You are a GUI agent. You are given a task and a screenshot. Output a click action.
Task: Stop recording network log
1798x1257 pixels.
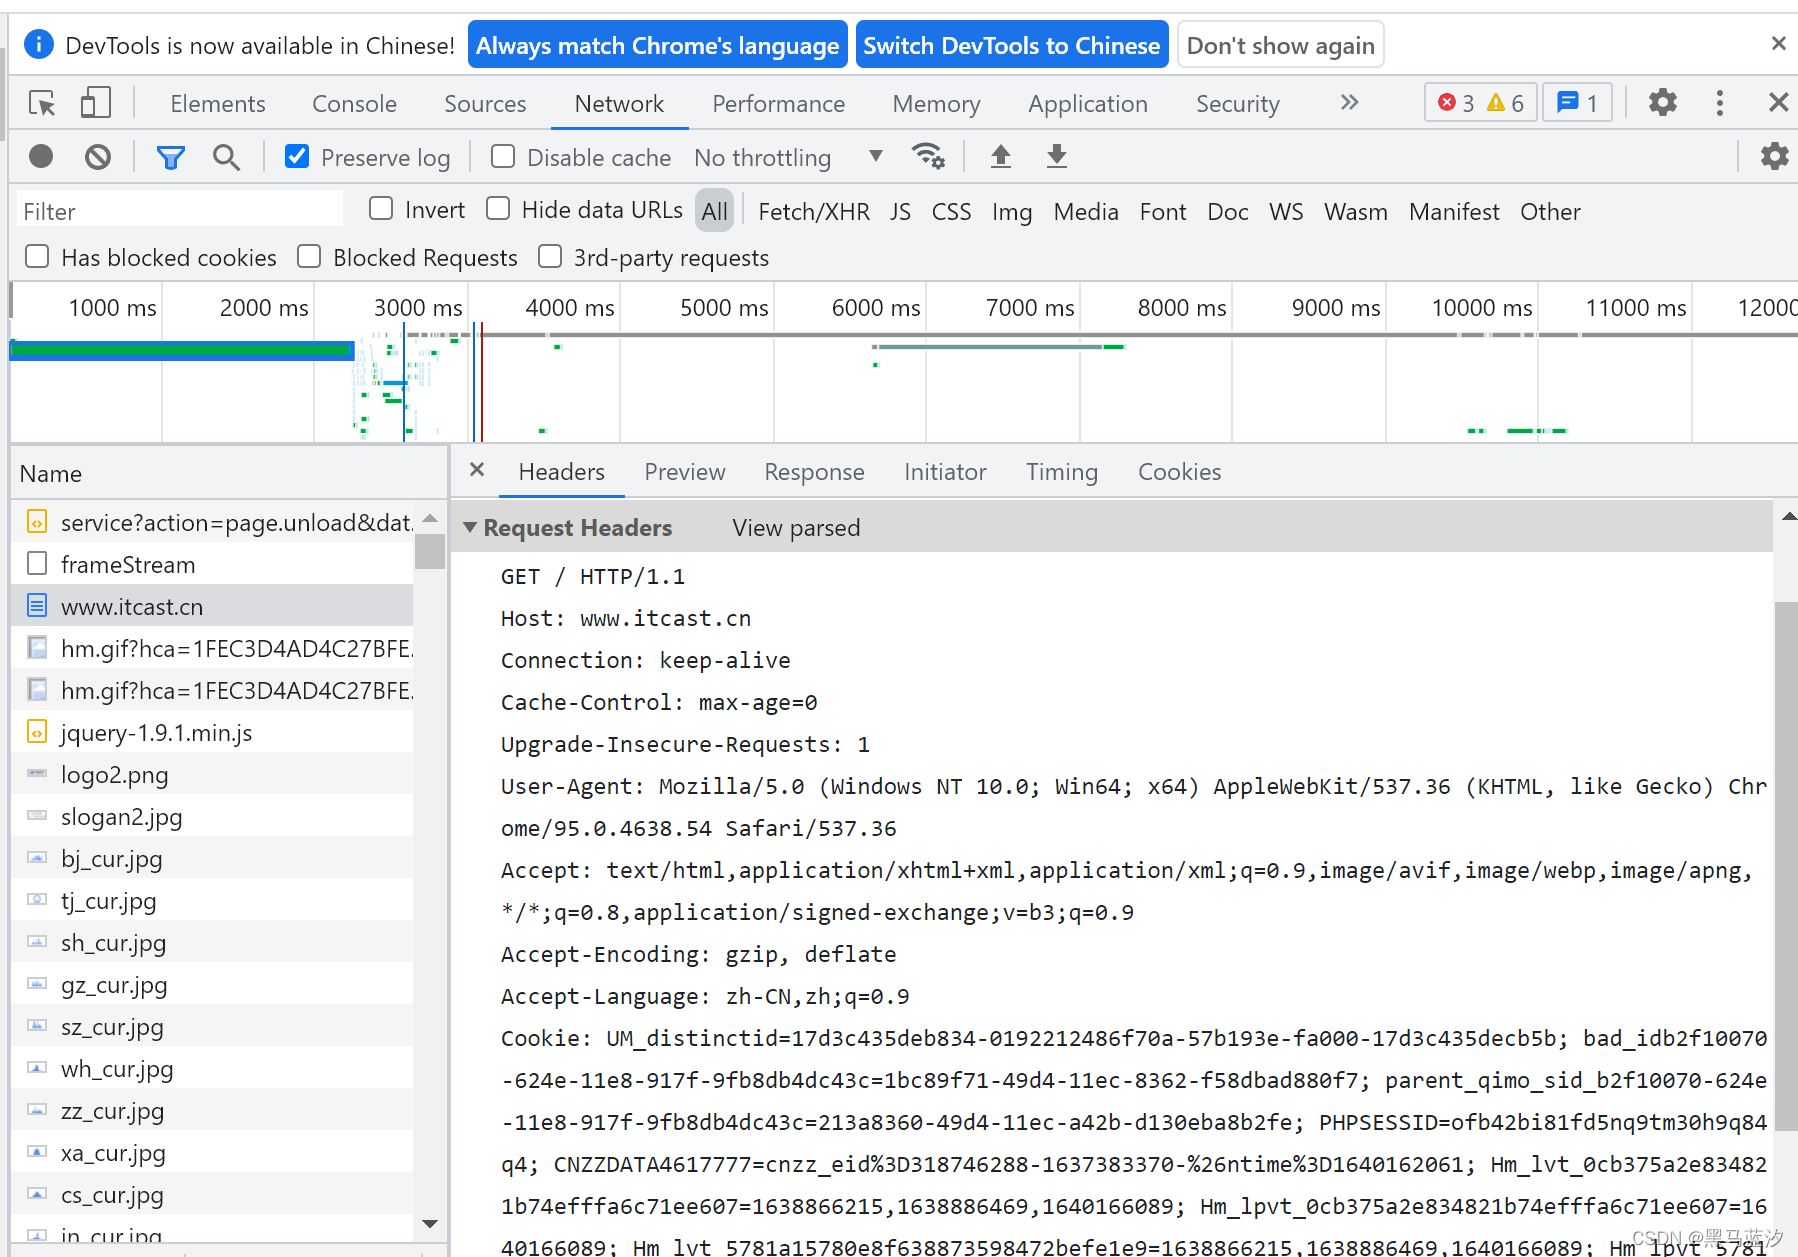click(x=41, y=157)
